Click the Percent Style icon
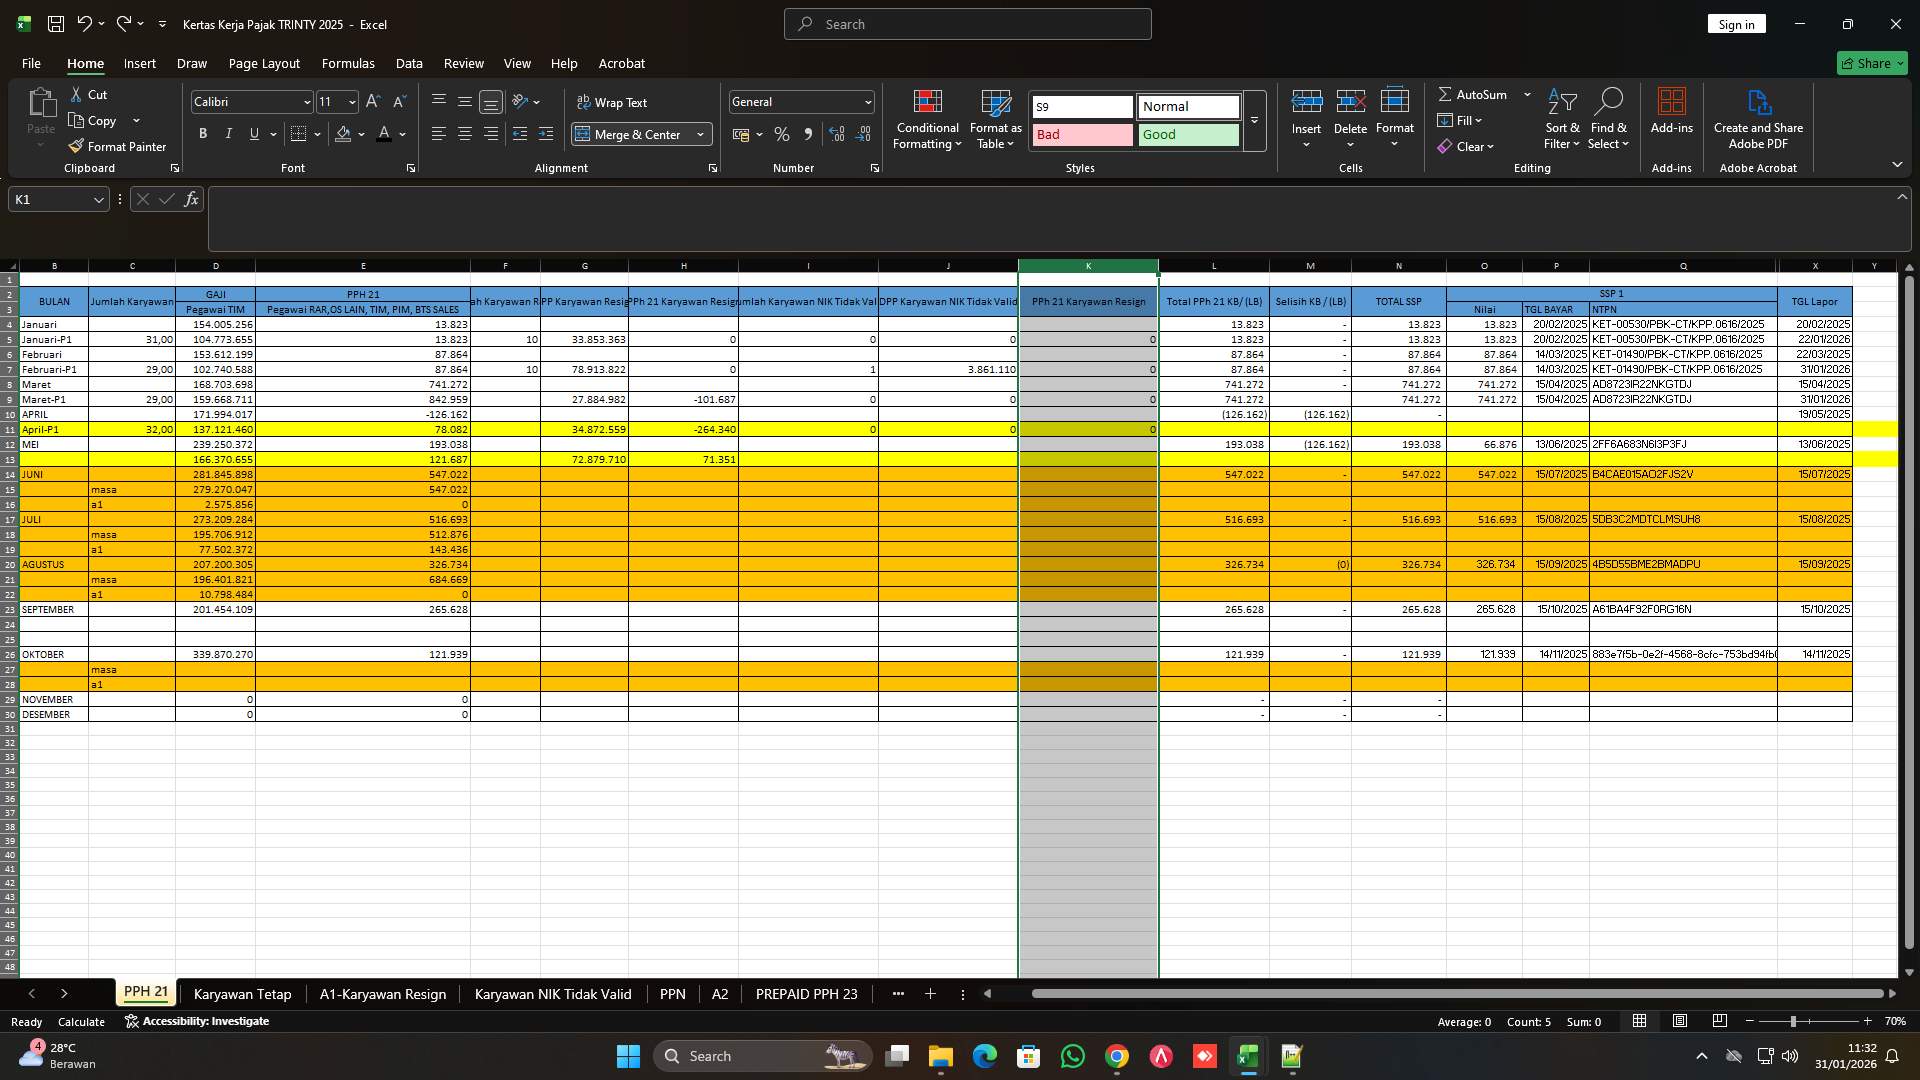The width and height of the screenshot is (1920, 1080). tap(782, 134)
